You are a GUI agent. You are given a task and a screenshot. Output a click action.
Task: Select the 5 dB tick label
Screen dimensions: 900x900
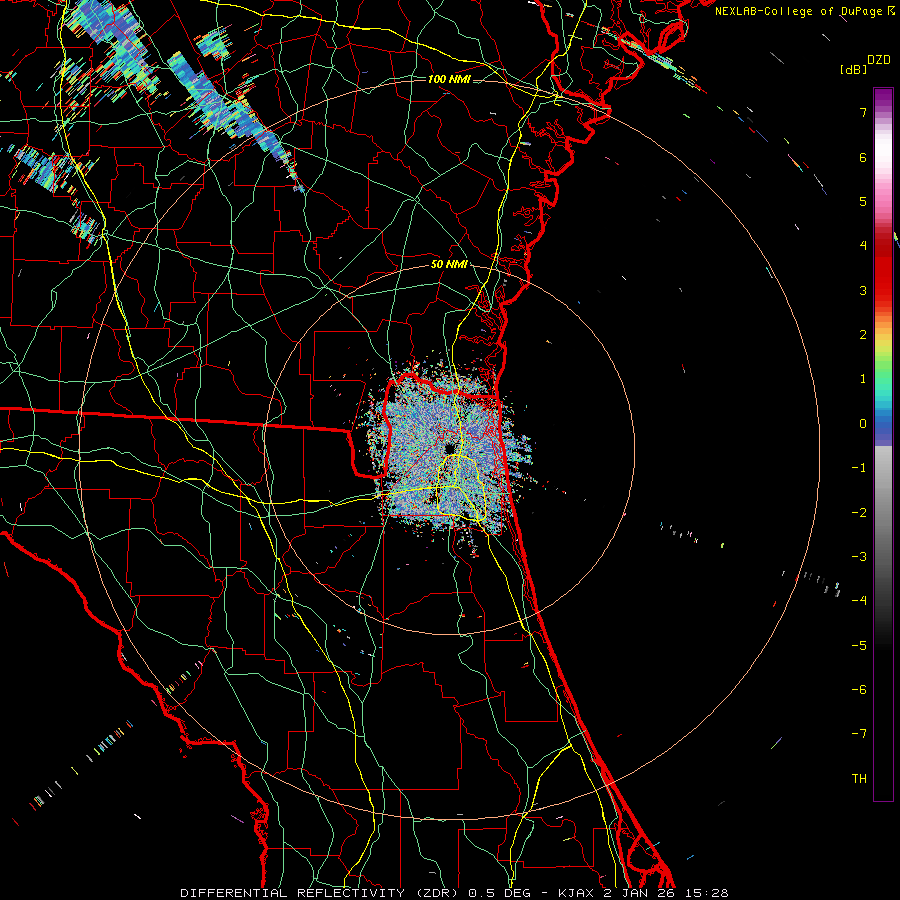(x=863, y=201)
